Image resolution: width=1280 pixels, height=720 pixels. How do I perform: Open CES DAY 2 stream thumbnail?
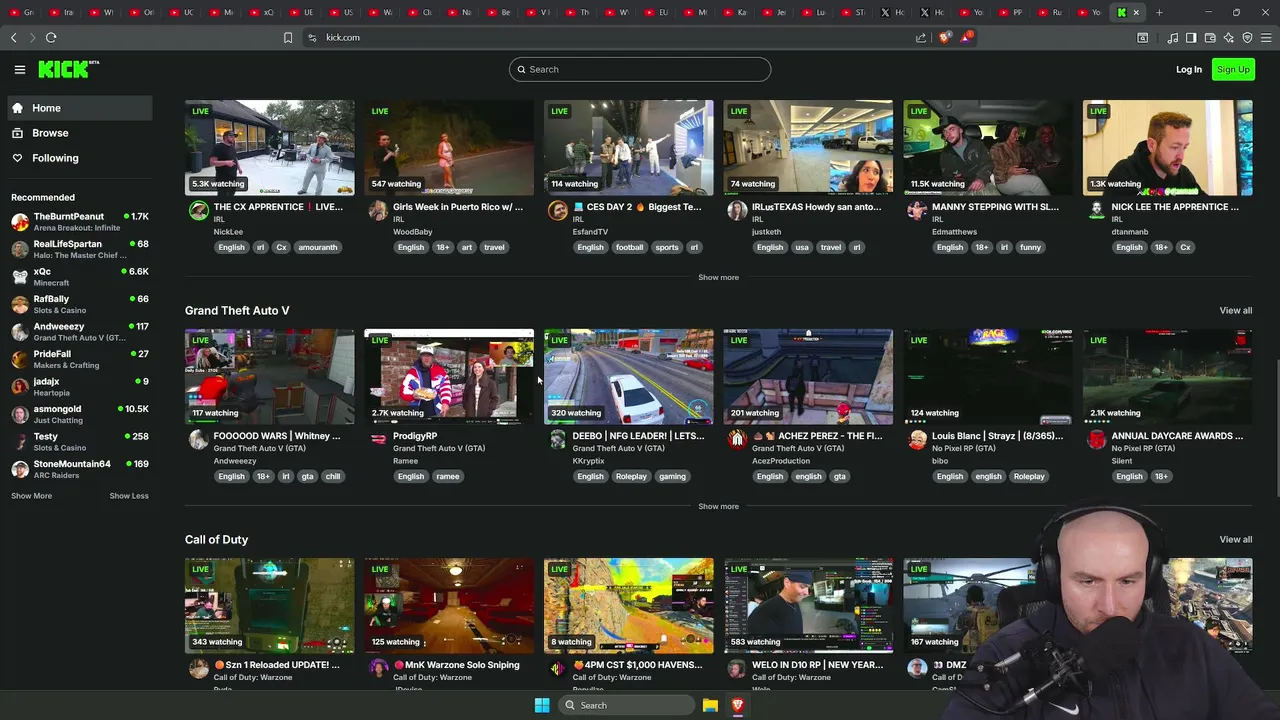(628, 147)
